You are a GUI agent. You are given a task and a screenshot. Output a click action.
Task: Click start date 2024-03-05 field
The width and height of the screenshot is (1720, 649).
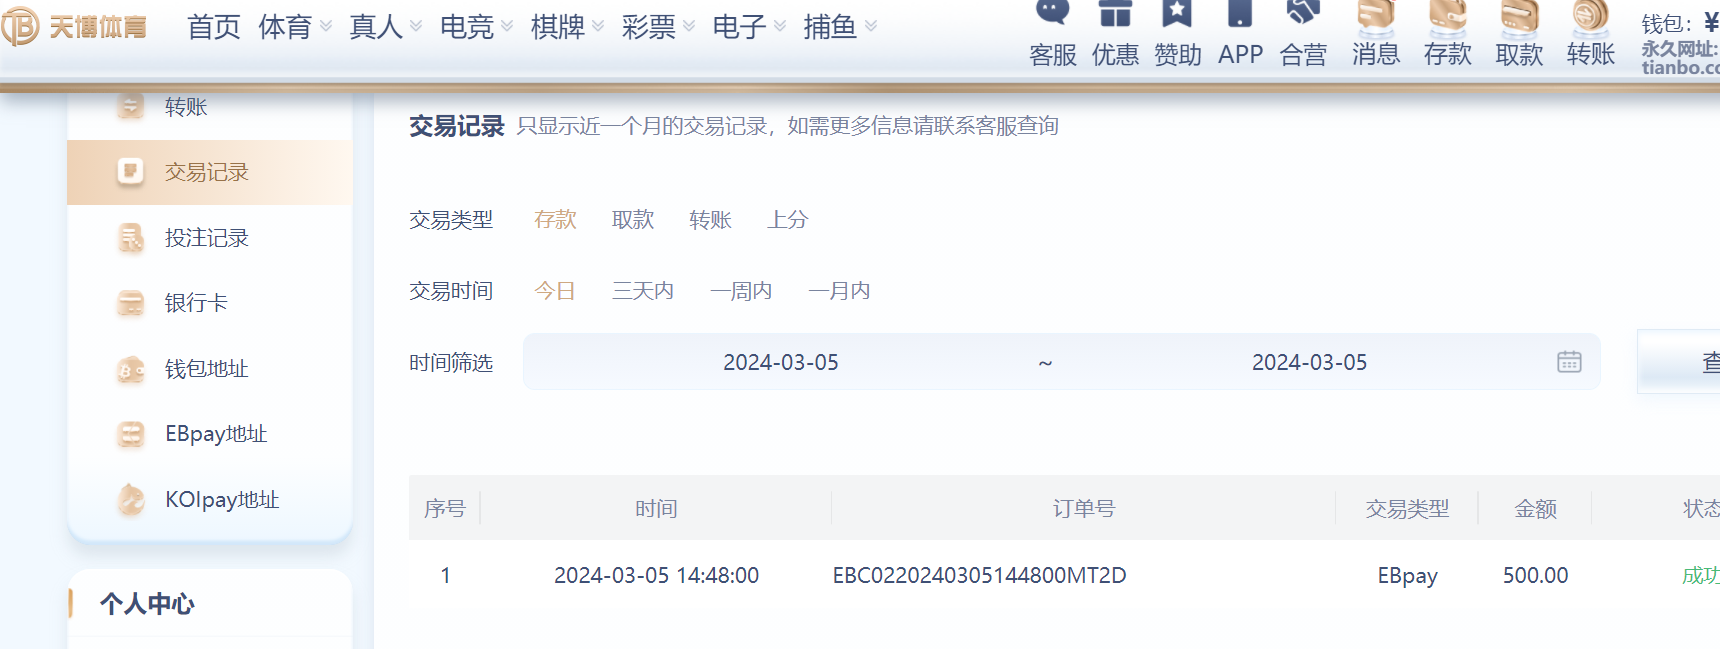(x=781, y=362)
